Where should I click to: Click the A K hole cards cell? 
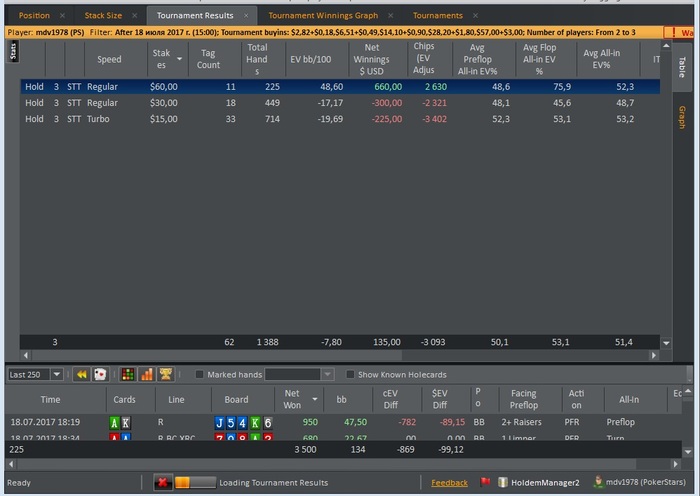(120, 422)
